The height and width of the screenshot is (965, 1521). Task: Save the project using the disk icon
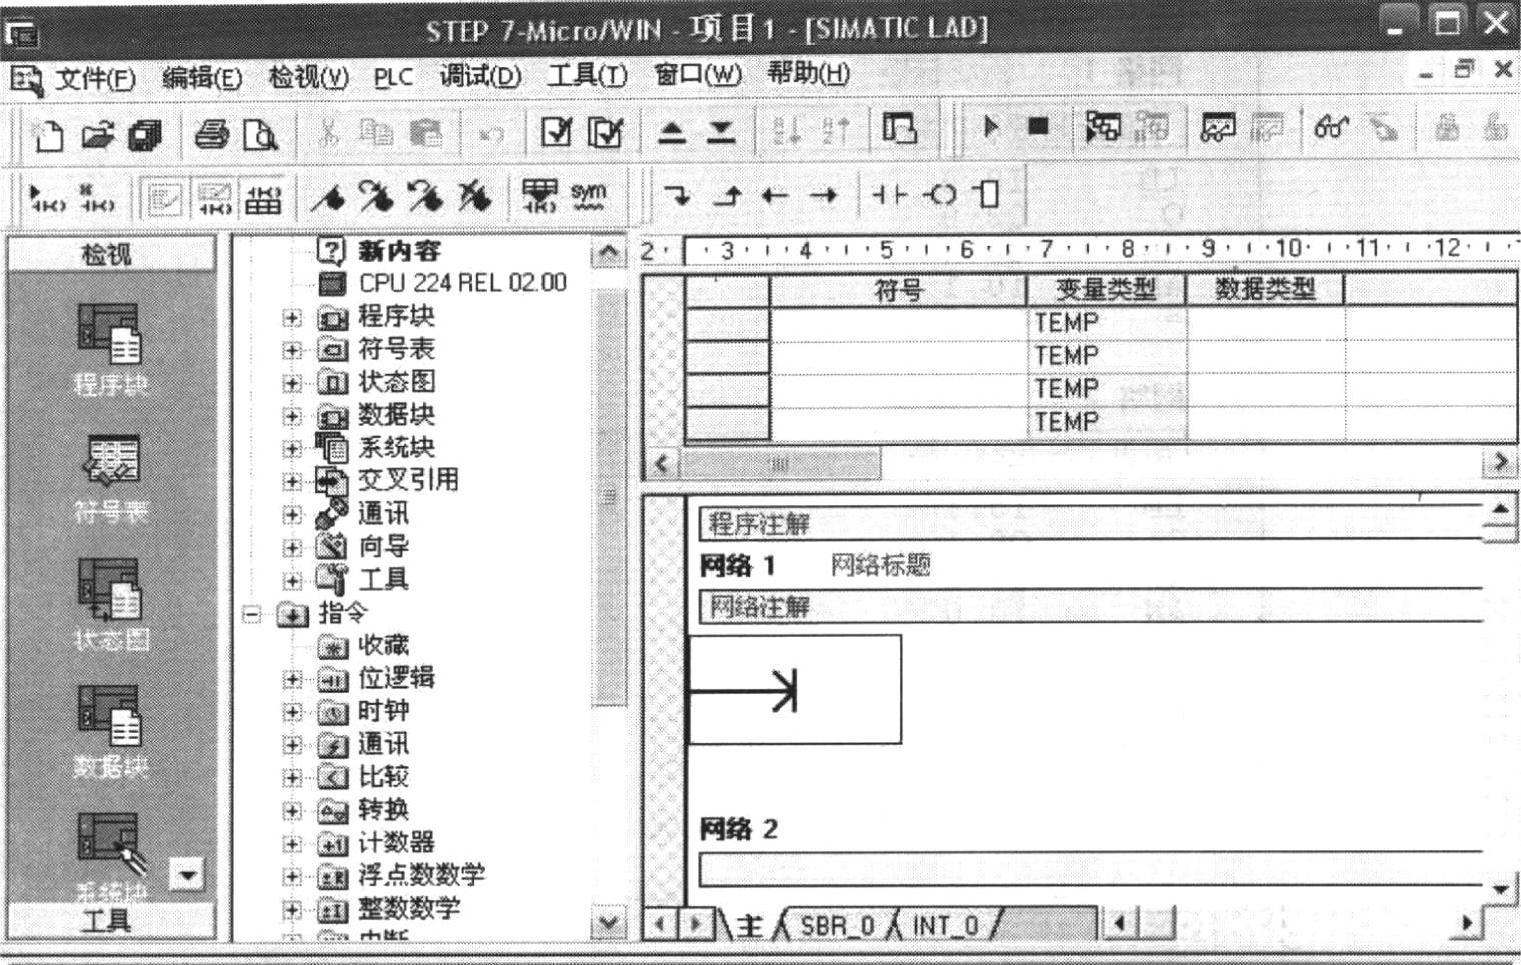click(146, 133)
